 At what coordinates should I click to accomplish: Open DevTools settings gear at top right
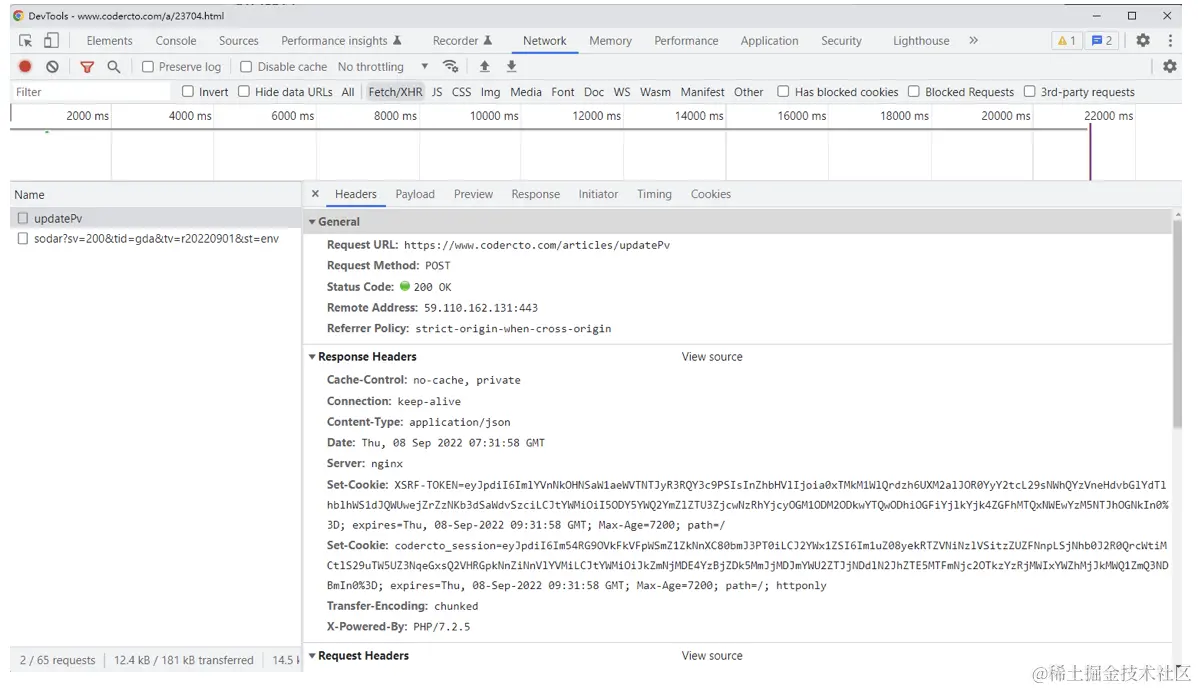[x=1143, y=40]
